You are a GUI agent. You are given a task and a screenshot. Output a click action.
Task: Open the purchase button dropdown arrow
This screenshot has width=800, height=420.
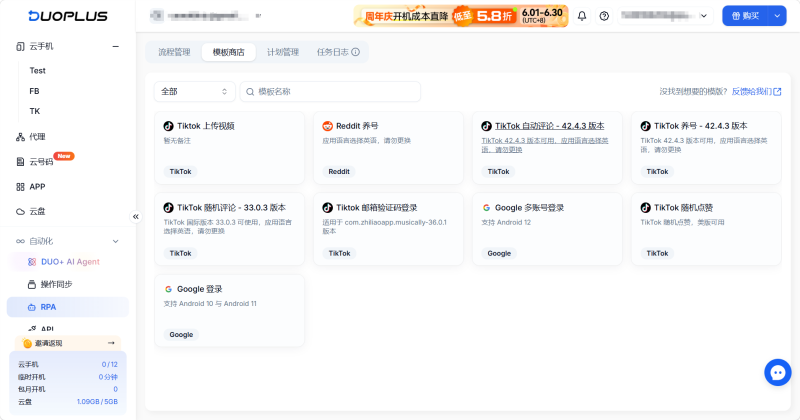[777, 16]
